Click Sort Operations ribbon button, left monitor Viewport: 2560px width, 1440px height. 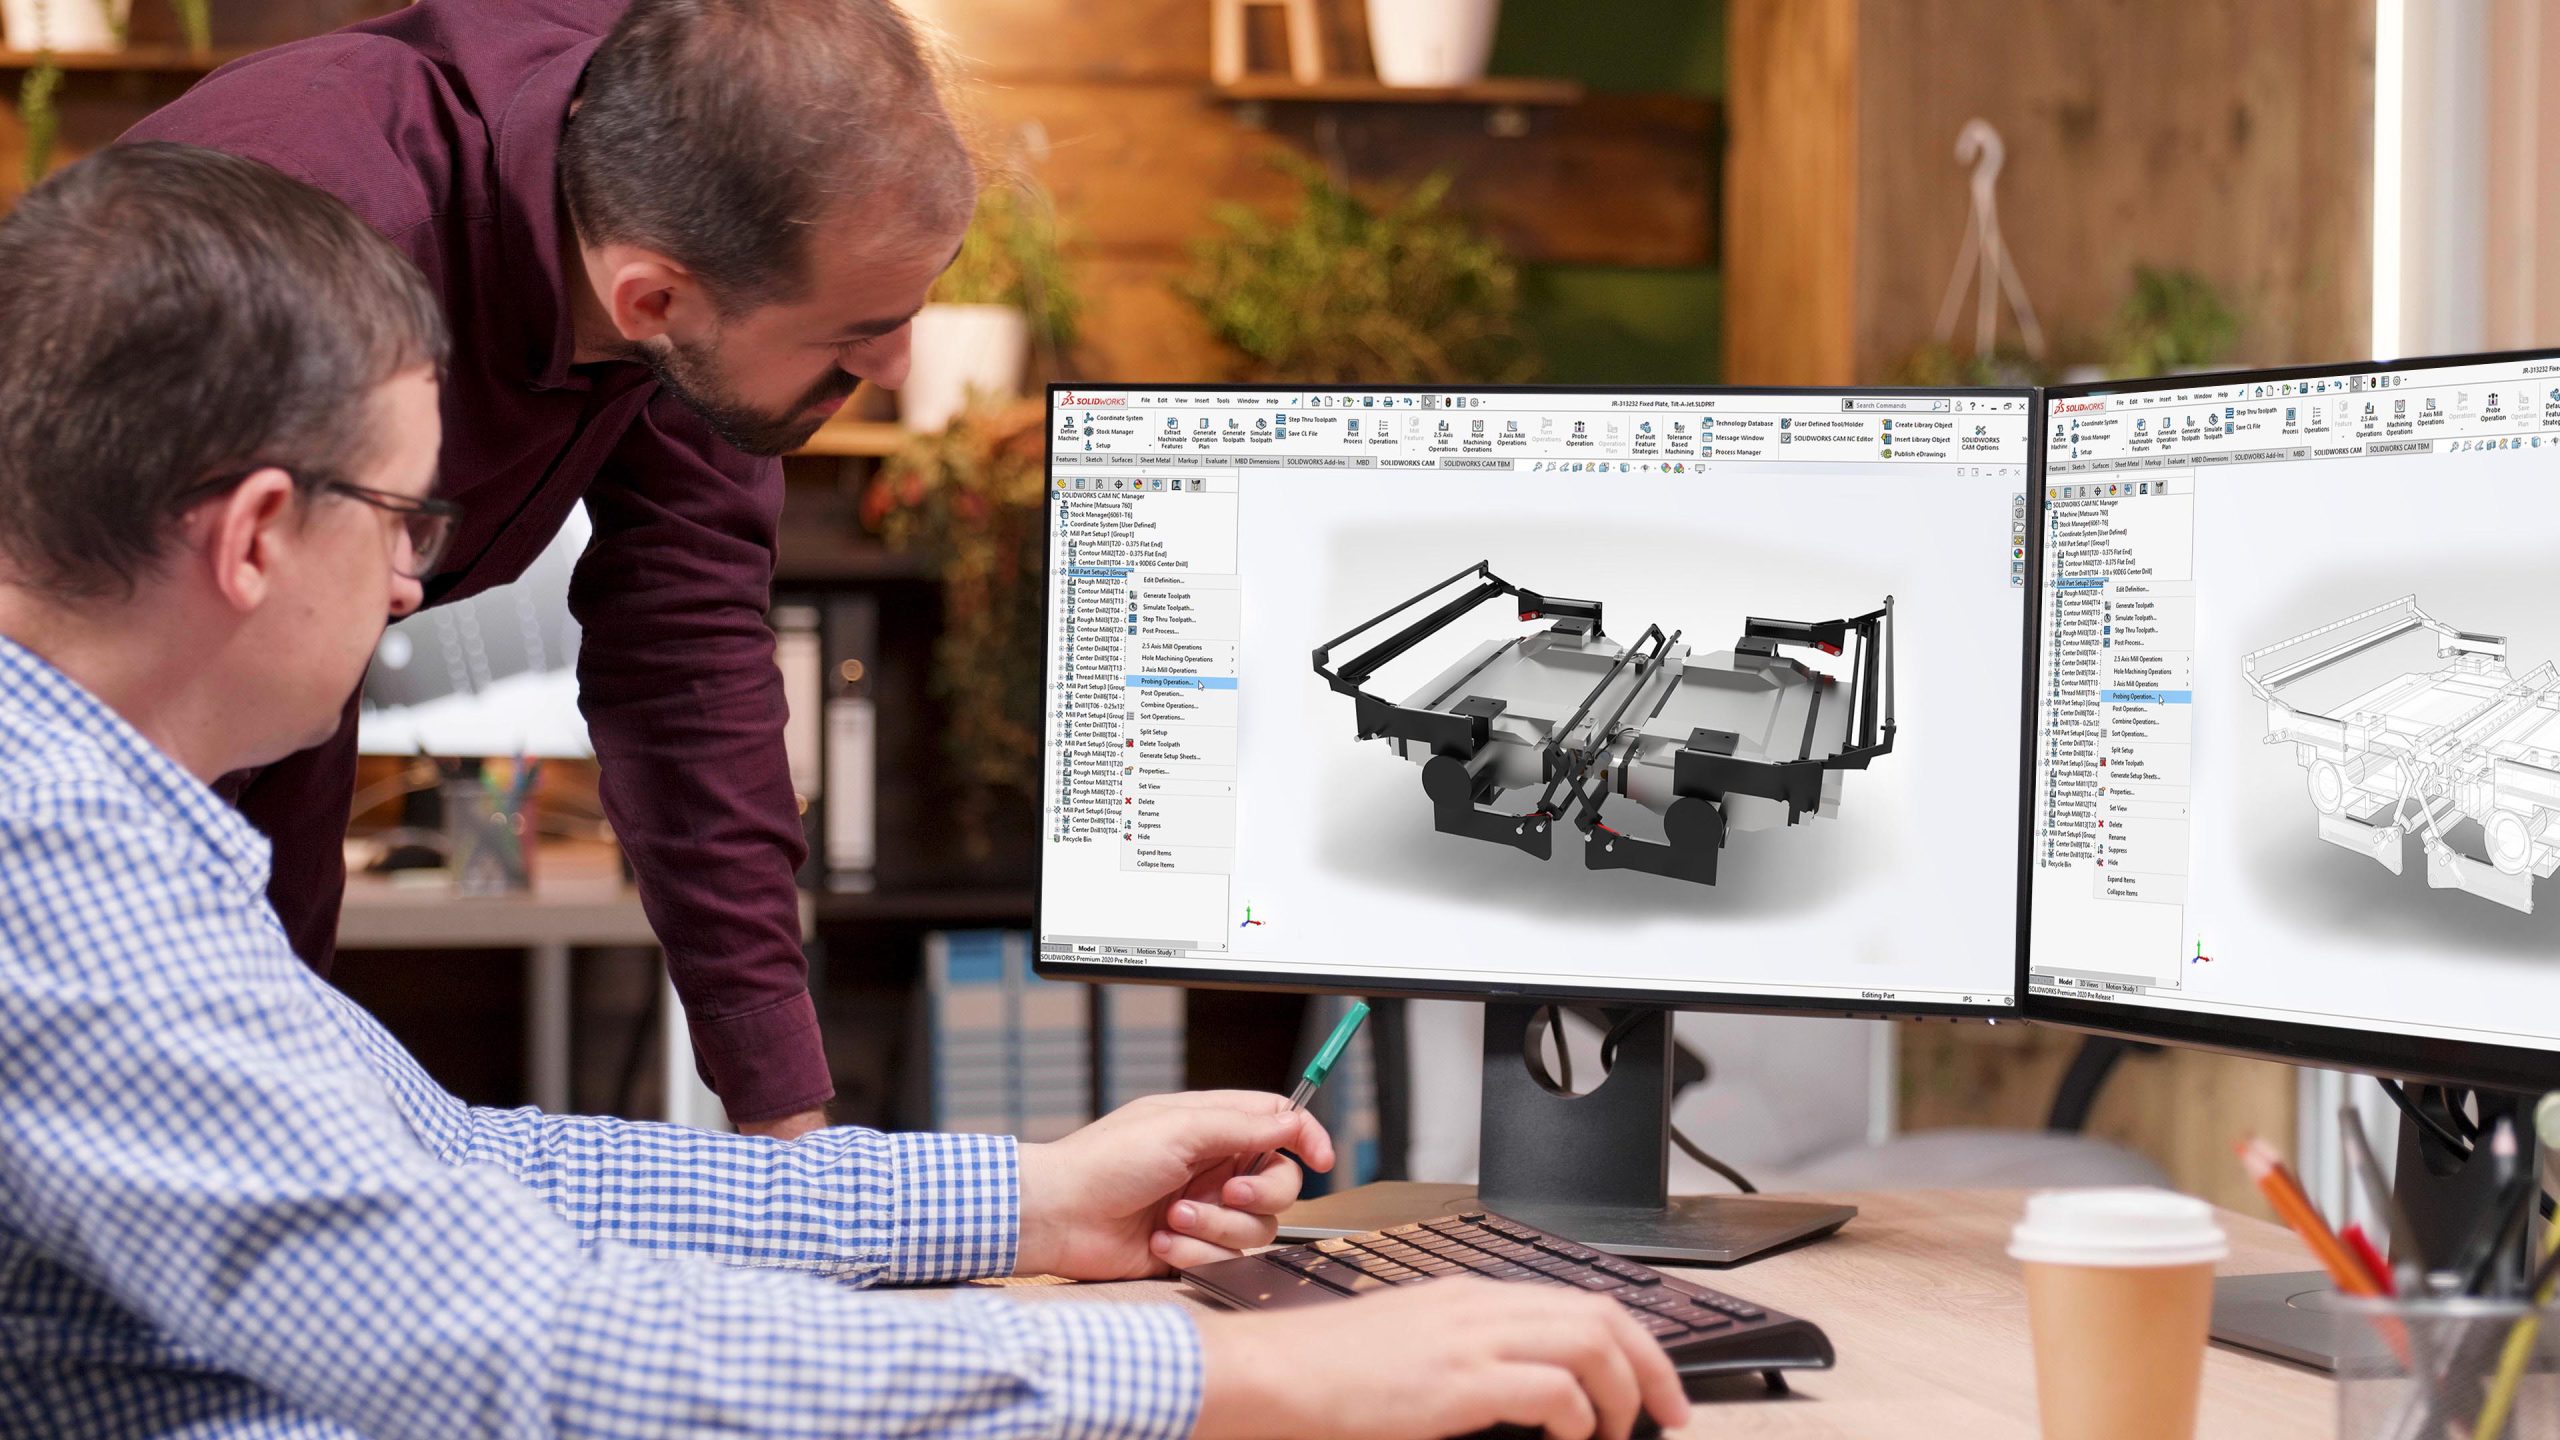pyautogui.click(x=1383, y=432)
